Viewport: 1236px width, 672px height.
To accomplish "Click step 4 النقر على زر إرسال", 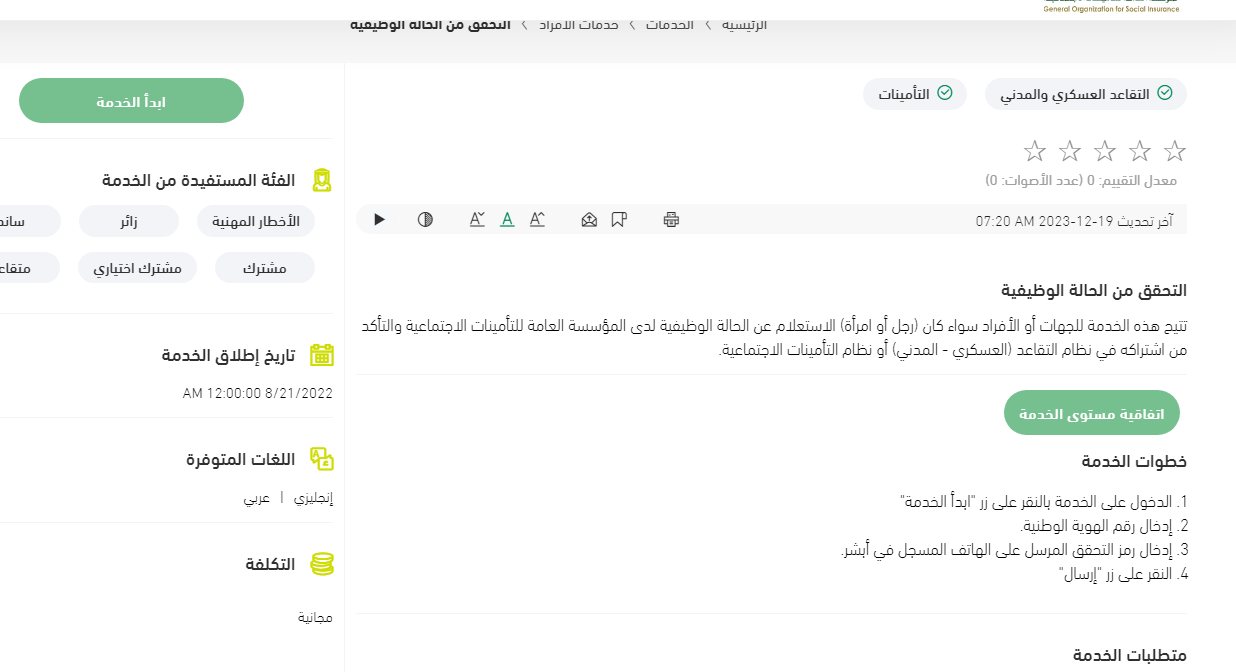I will coord(1123,574).
